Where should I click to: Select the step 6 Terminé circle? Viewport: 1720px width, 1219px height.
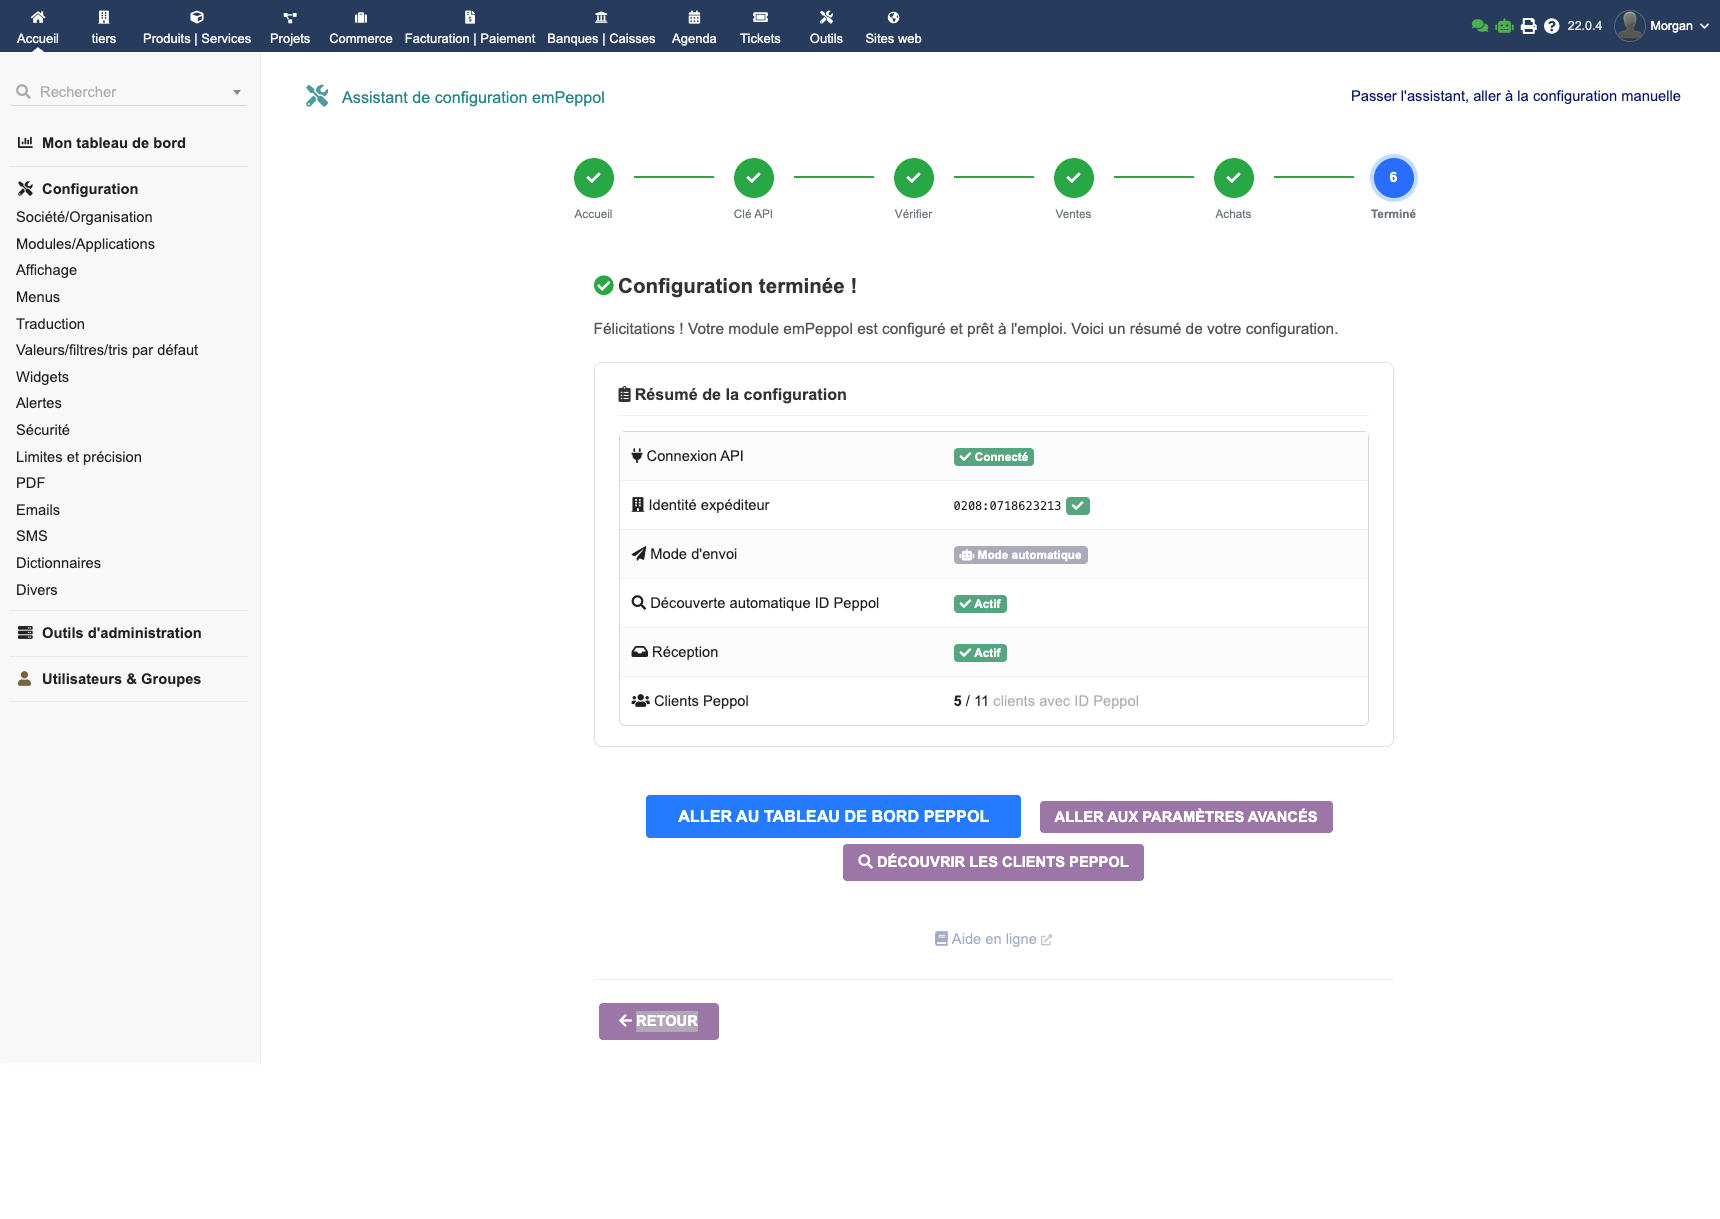coord(1394,178)
